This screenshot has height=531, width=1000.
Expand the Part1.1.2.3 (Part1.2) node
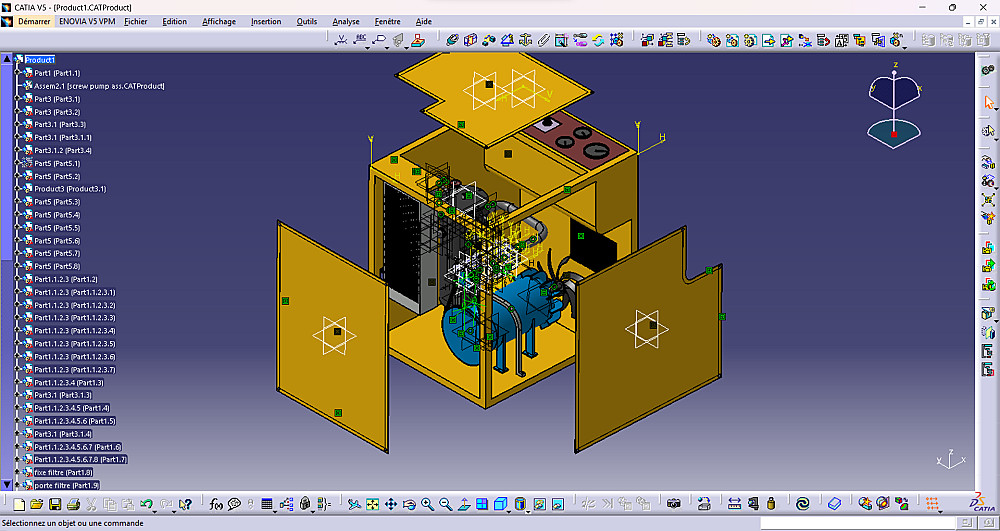pyautogui.click(x=18, y=279)
